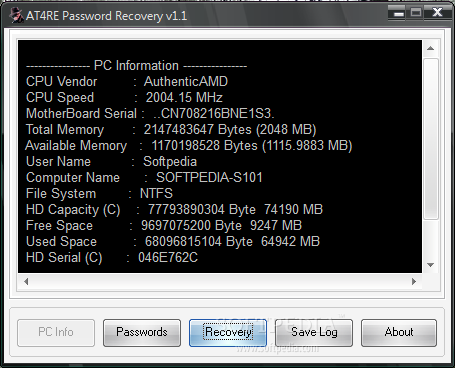The image size is (455, 368).
Task: Click used space value 68096815104 Byte
Action: 199,242
